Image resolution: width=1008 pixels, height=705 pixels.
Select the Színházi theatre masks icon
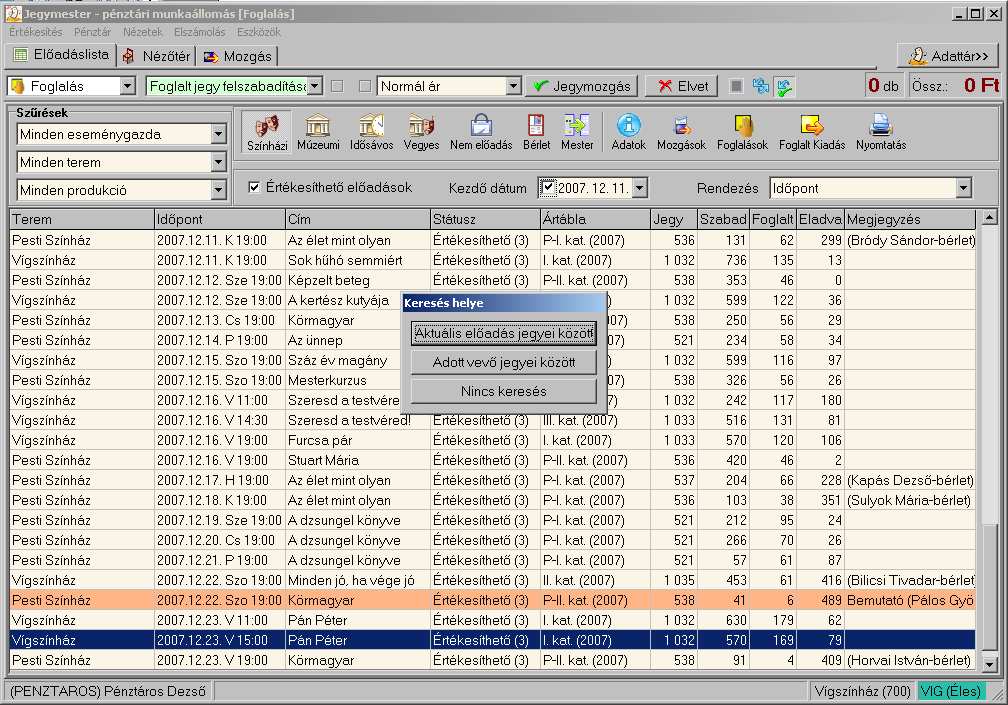tap(267, 132)
